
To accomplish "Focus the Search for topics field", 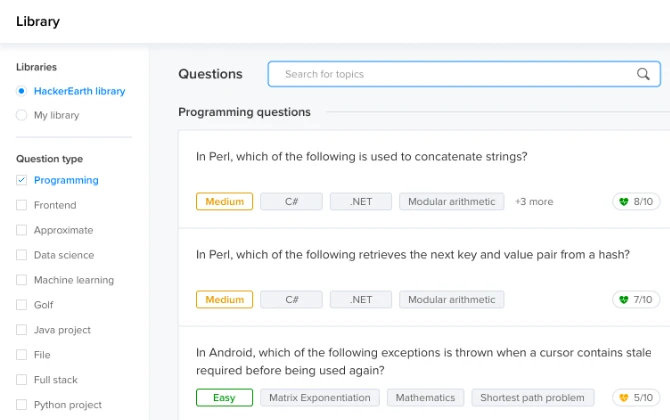I will [x=464, y=74].
